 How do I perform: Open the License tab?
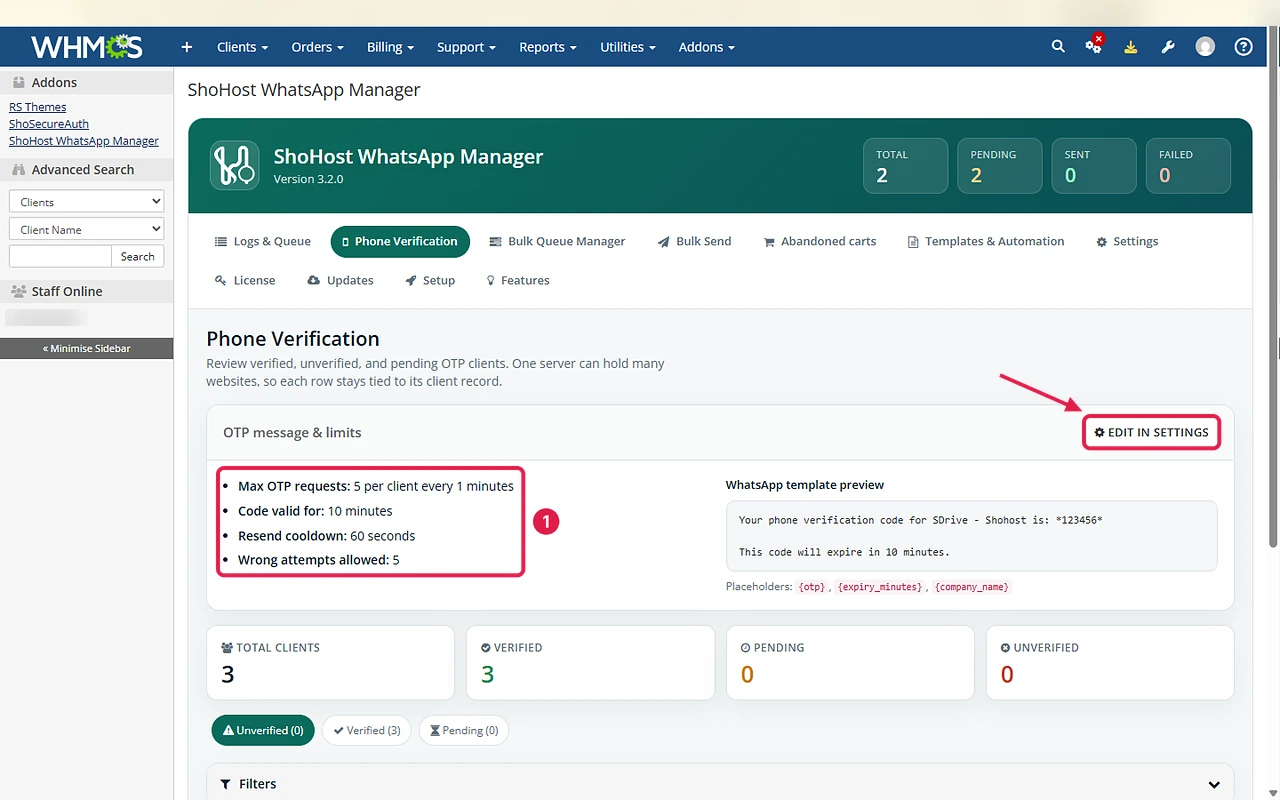[245, 280]
